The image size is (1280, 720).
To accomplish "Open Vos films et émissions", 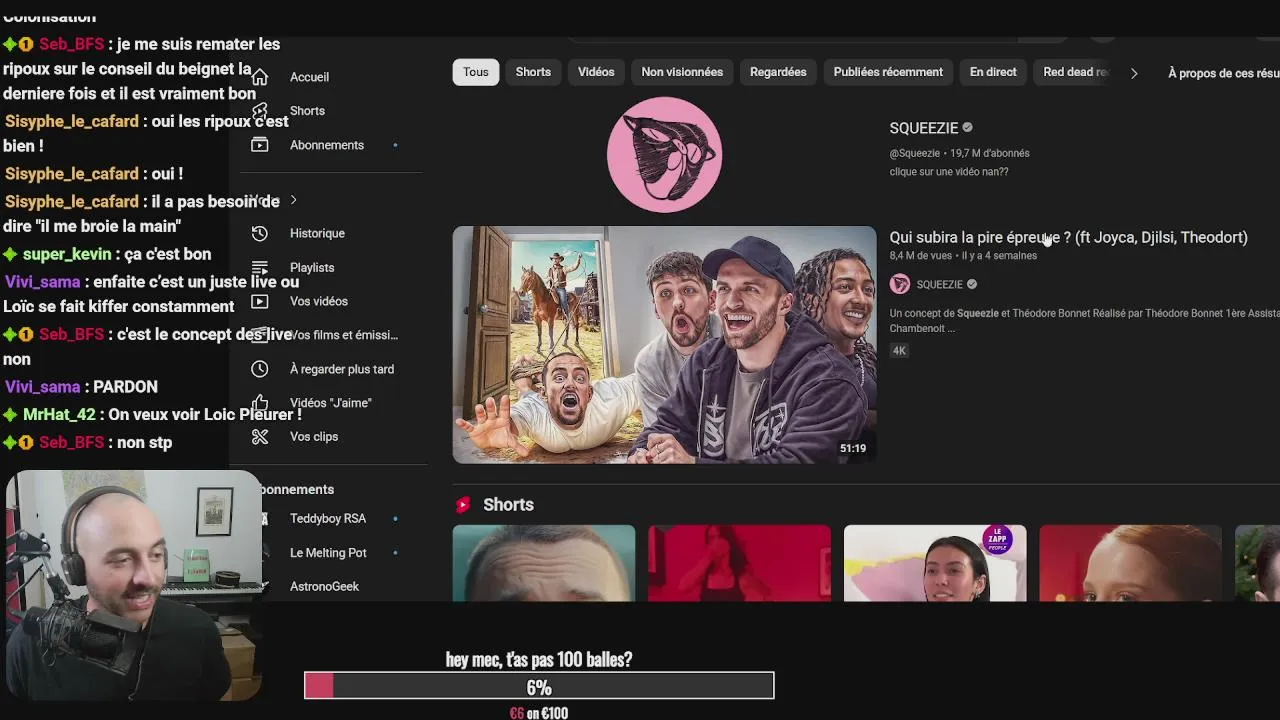I will [x=343, y=335].
